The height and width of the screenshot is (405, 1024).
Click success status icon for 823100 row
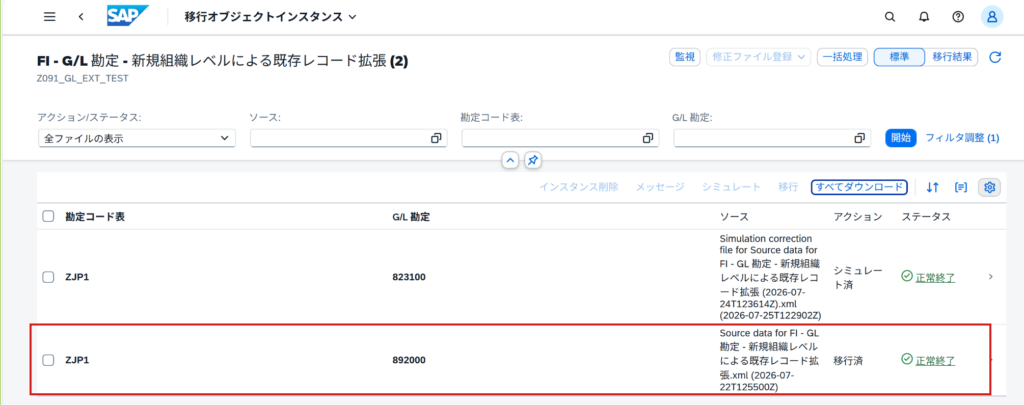point(906,277)
